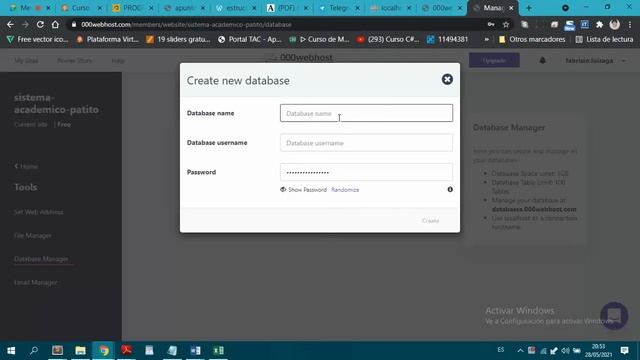Open File Manager in sidebar
640x360 pixels.
(33, 236)
